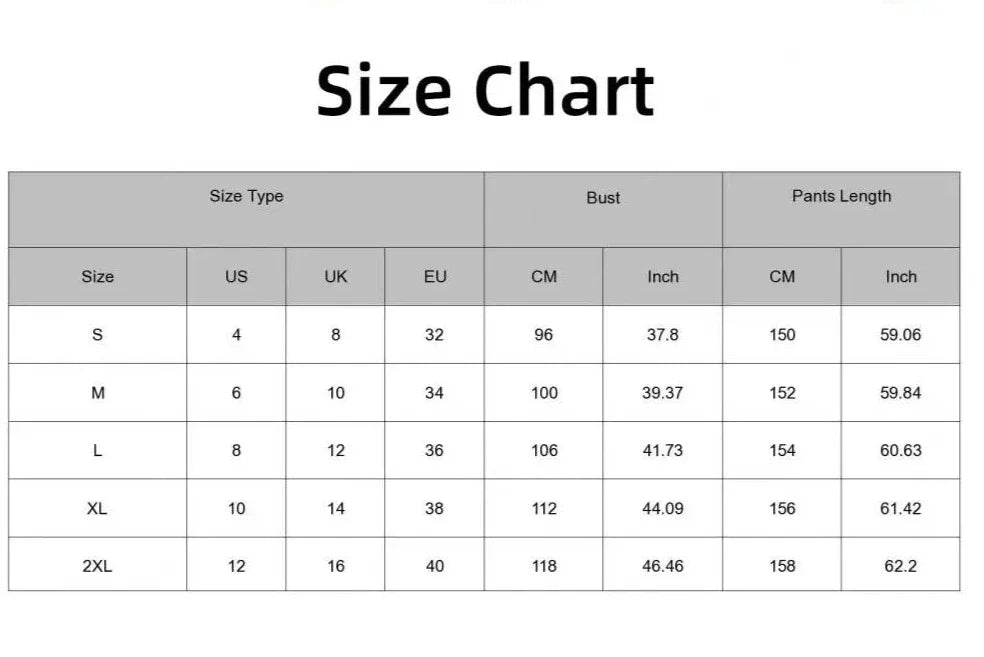Select the bust inch value 46.46
The height and width of the screenshot is (657, 984).
(662, 567)
